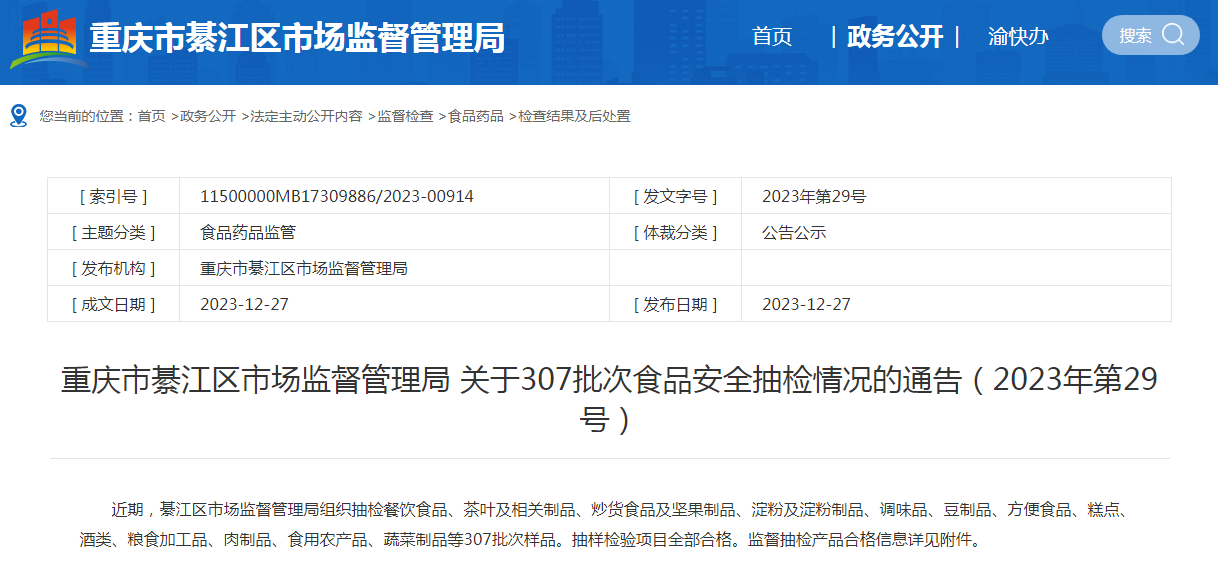Viewport: 1218px width, 565px height.
Task: Click the location pin icon before breadcrumb
Action: (18, 116)
